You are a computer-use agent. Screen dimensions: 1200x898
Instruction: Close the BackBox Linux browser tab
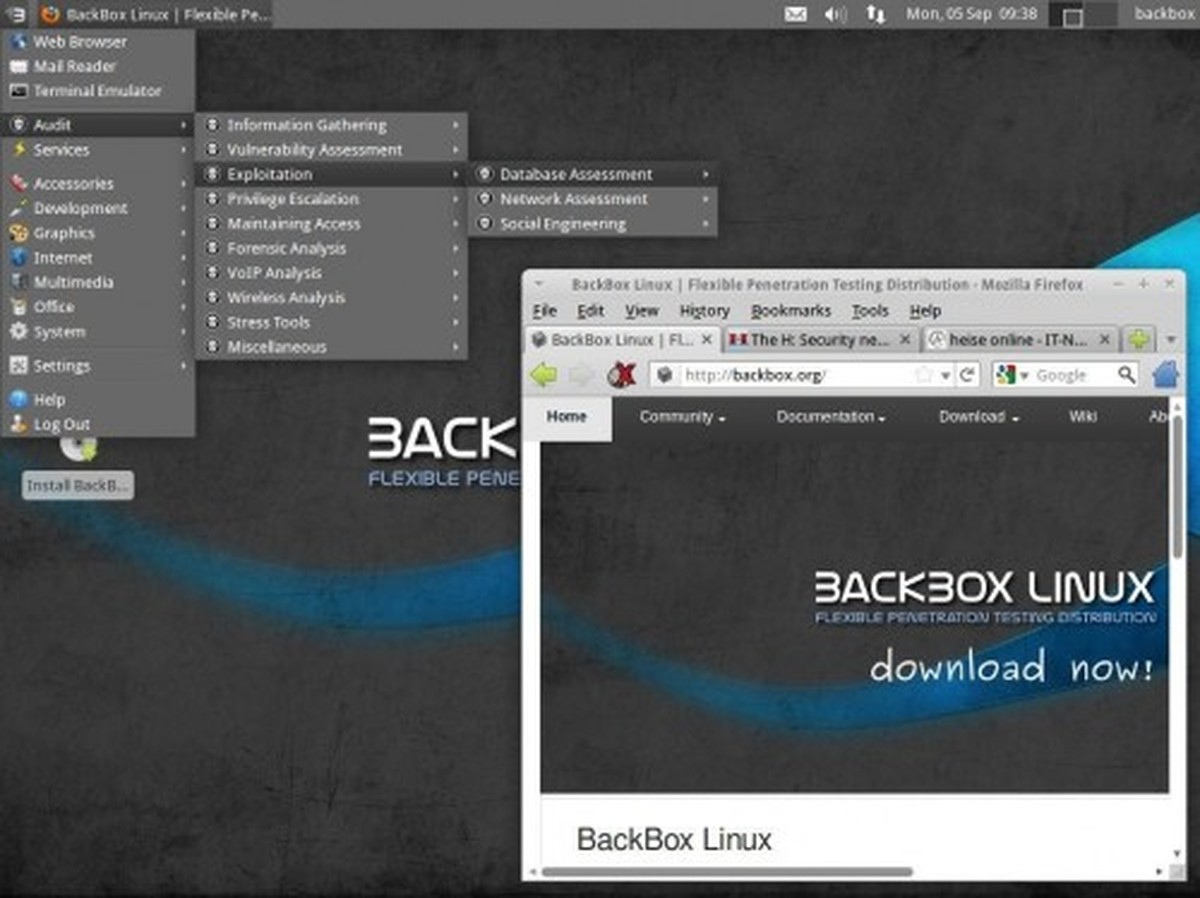tap(707, 340)
